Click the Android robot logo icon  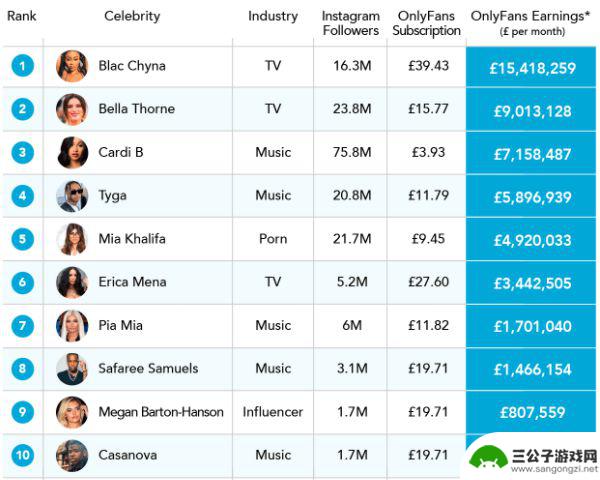[x=486, y=458]
